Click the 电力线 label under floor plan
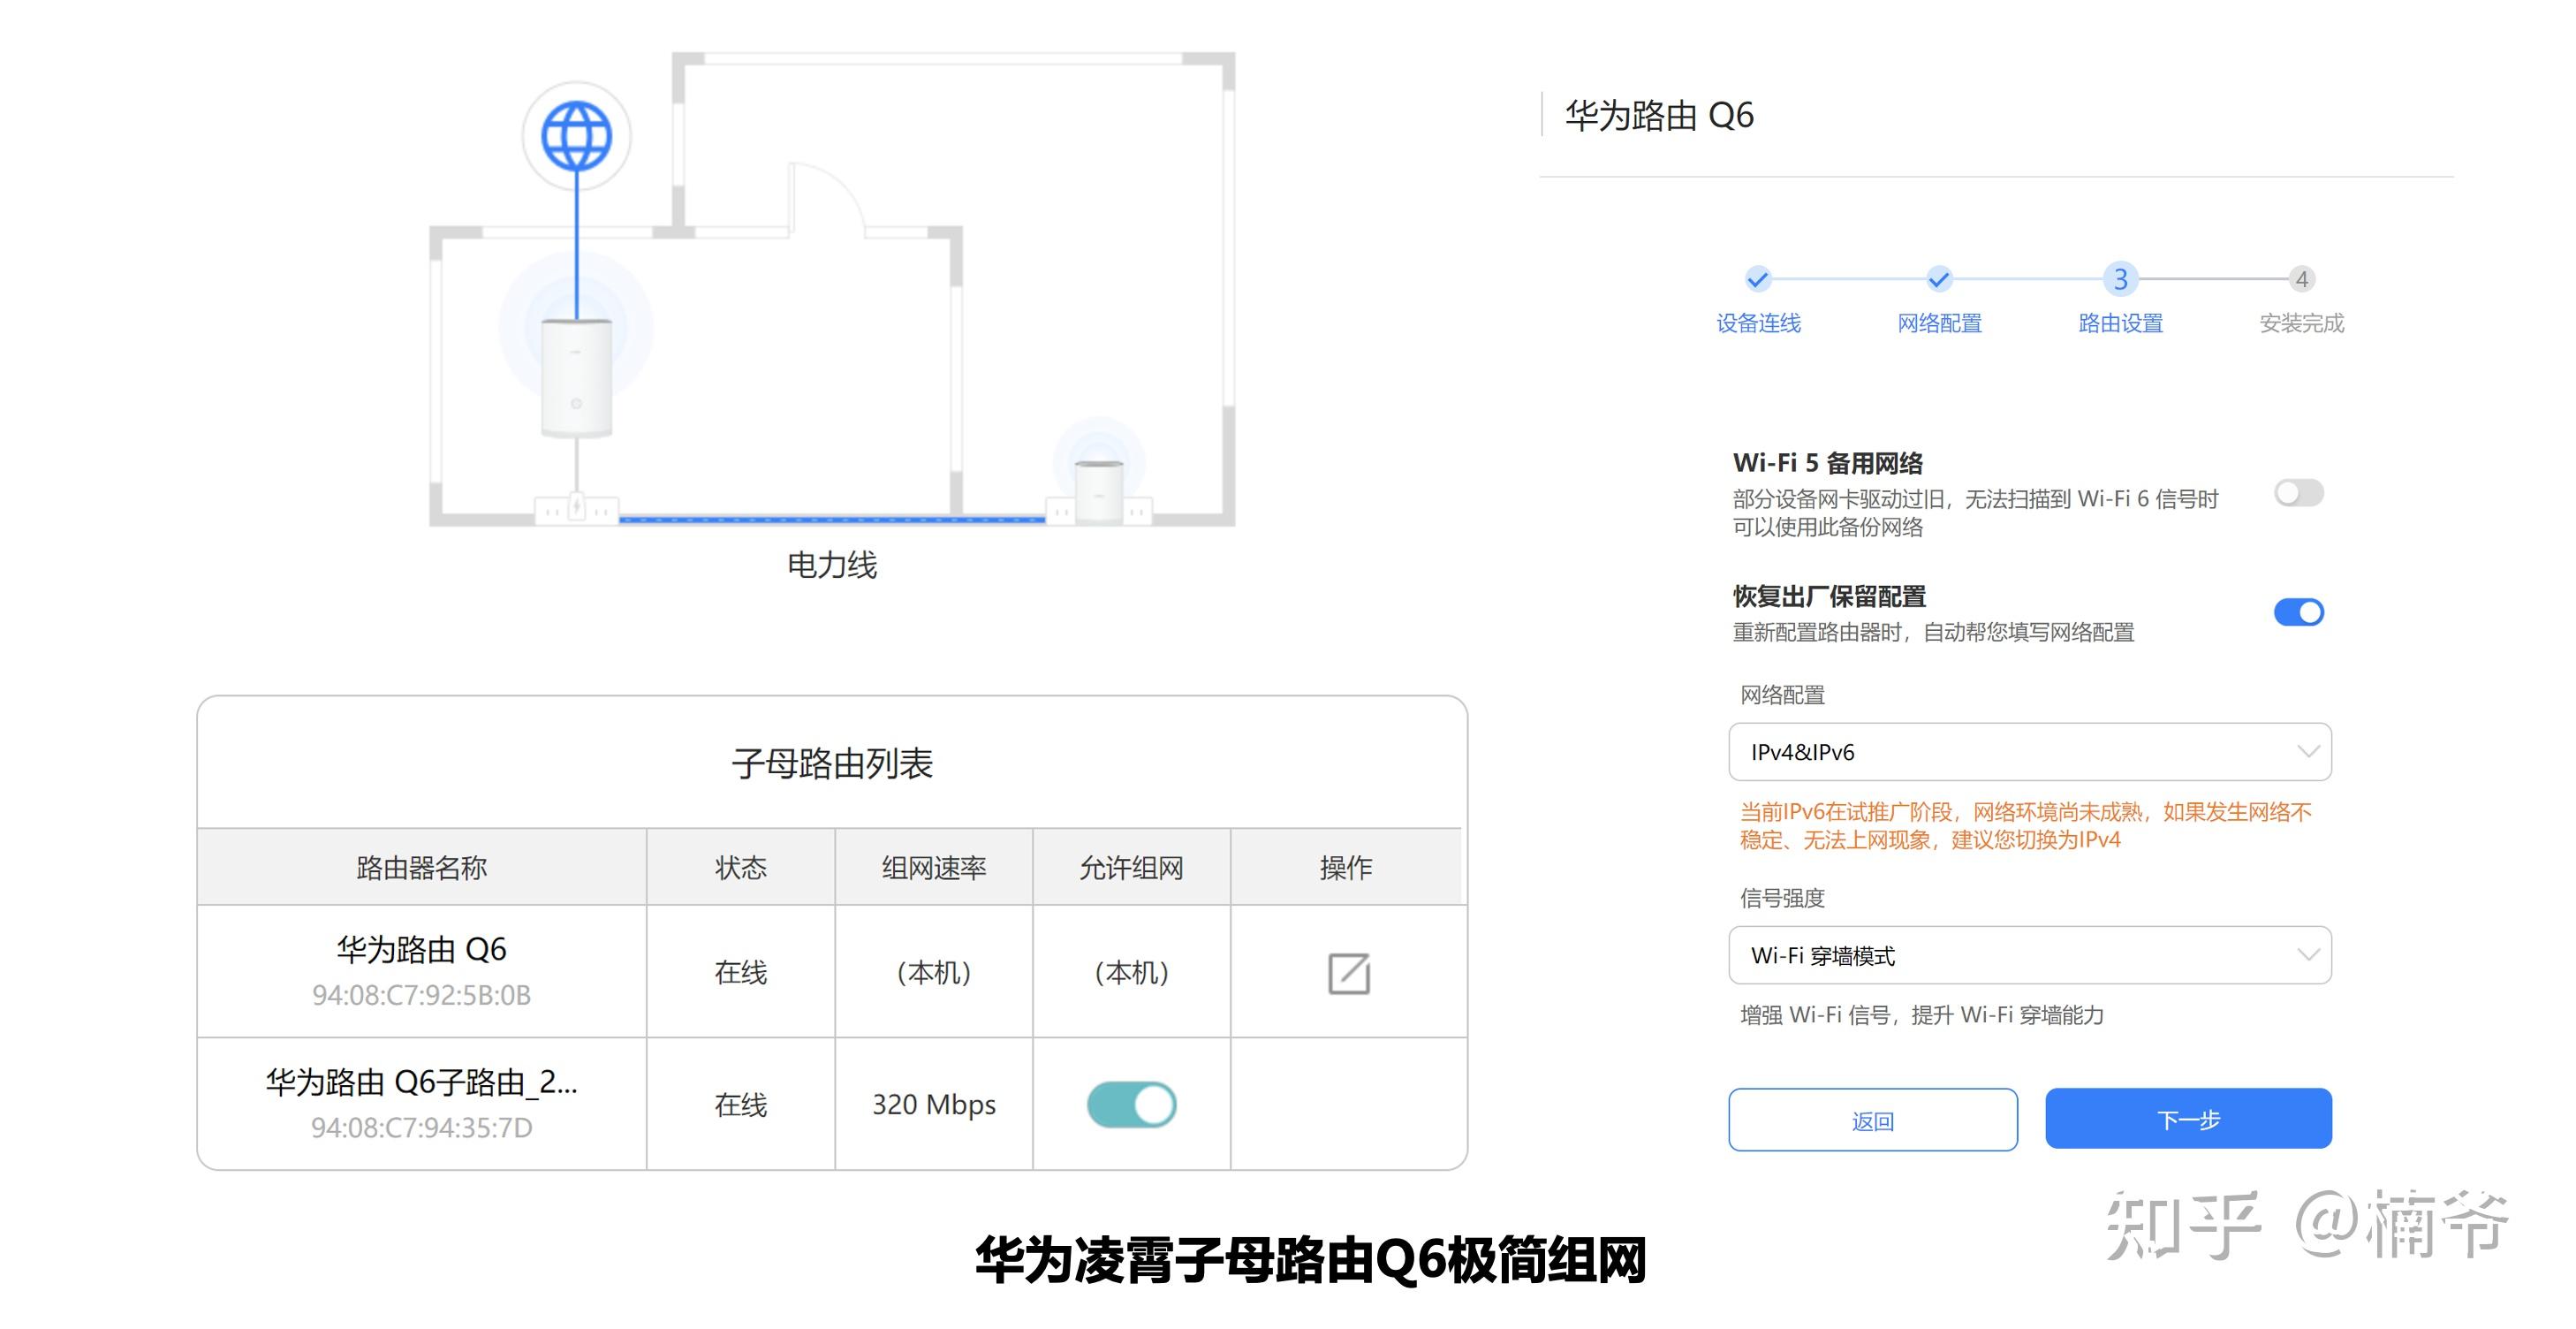 [x=832, y=565]
